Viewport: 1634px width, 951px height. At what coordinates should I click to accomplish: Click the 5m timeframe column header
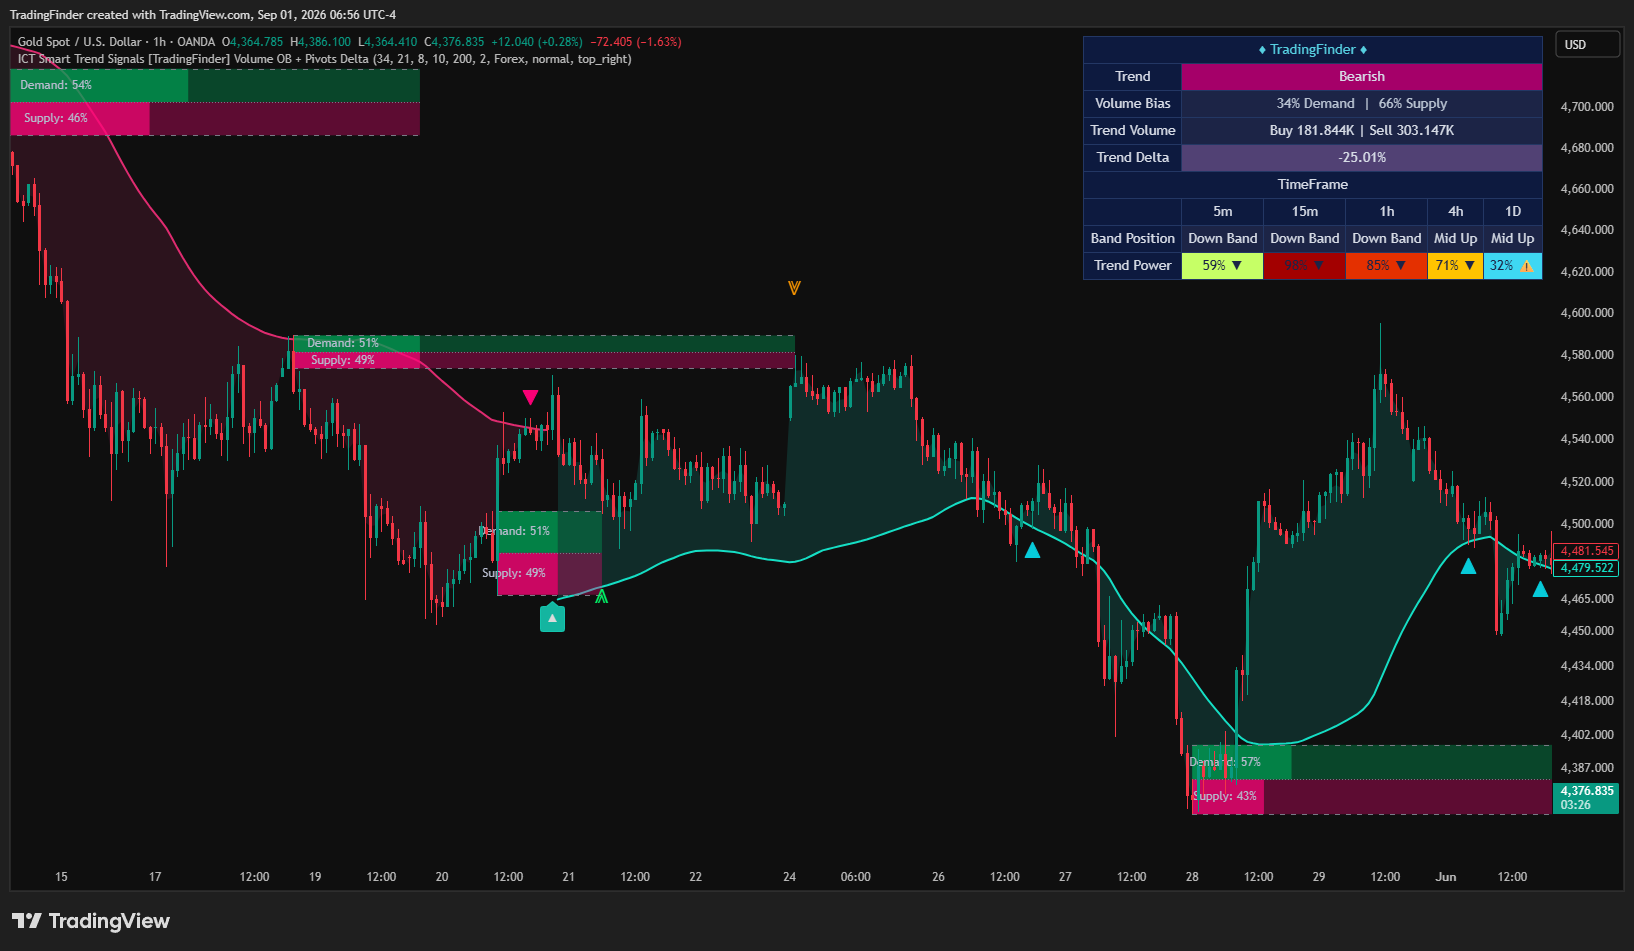pyautogui.click(x=1222, y=212)
